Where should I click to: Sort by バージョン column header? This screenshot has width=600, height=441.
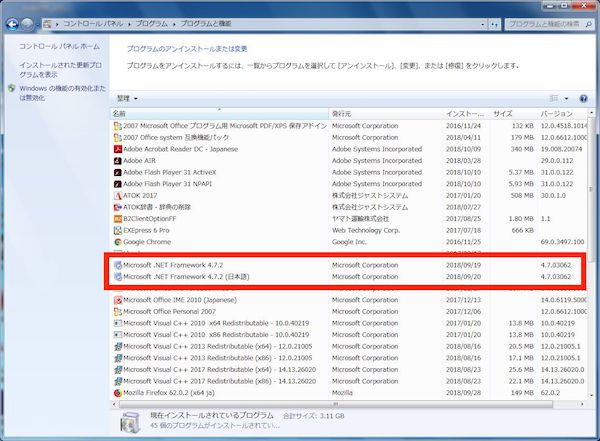pyautogui.click(x=561, y=114)
